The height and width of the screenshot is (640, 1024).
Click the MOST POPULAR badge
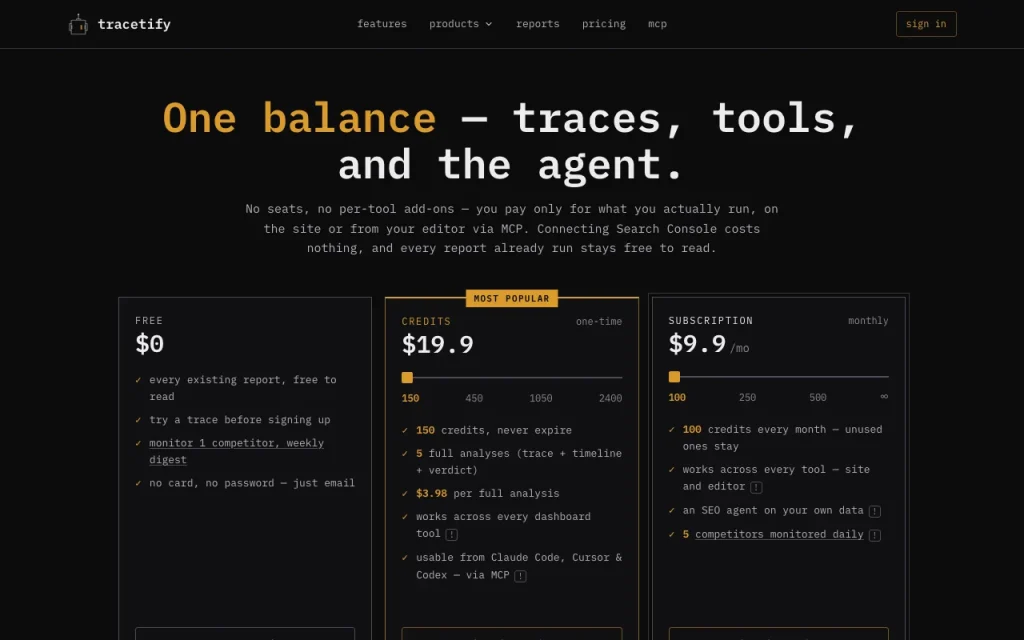pyautogui.click(x=511, y=298)
